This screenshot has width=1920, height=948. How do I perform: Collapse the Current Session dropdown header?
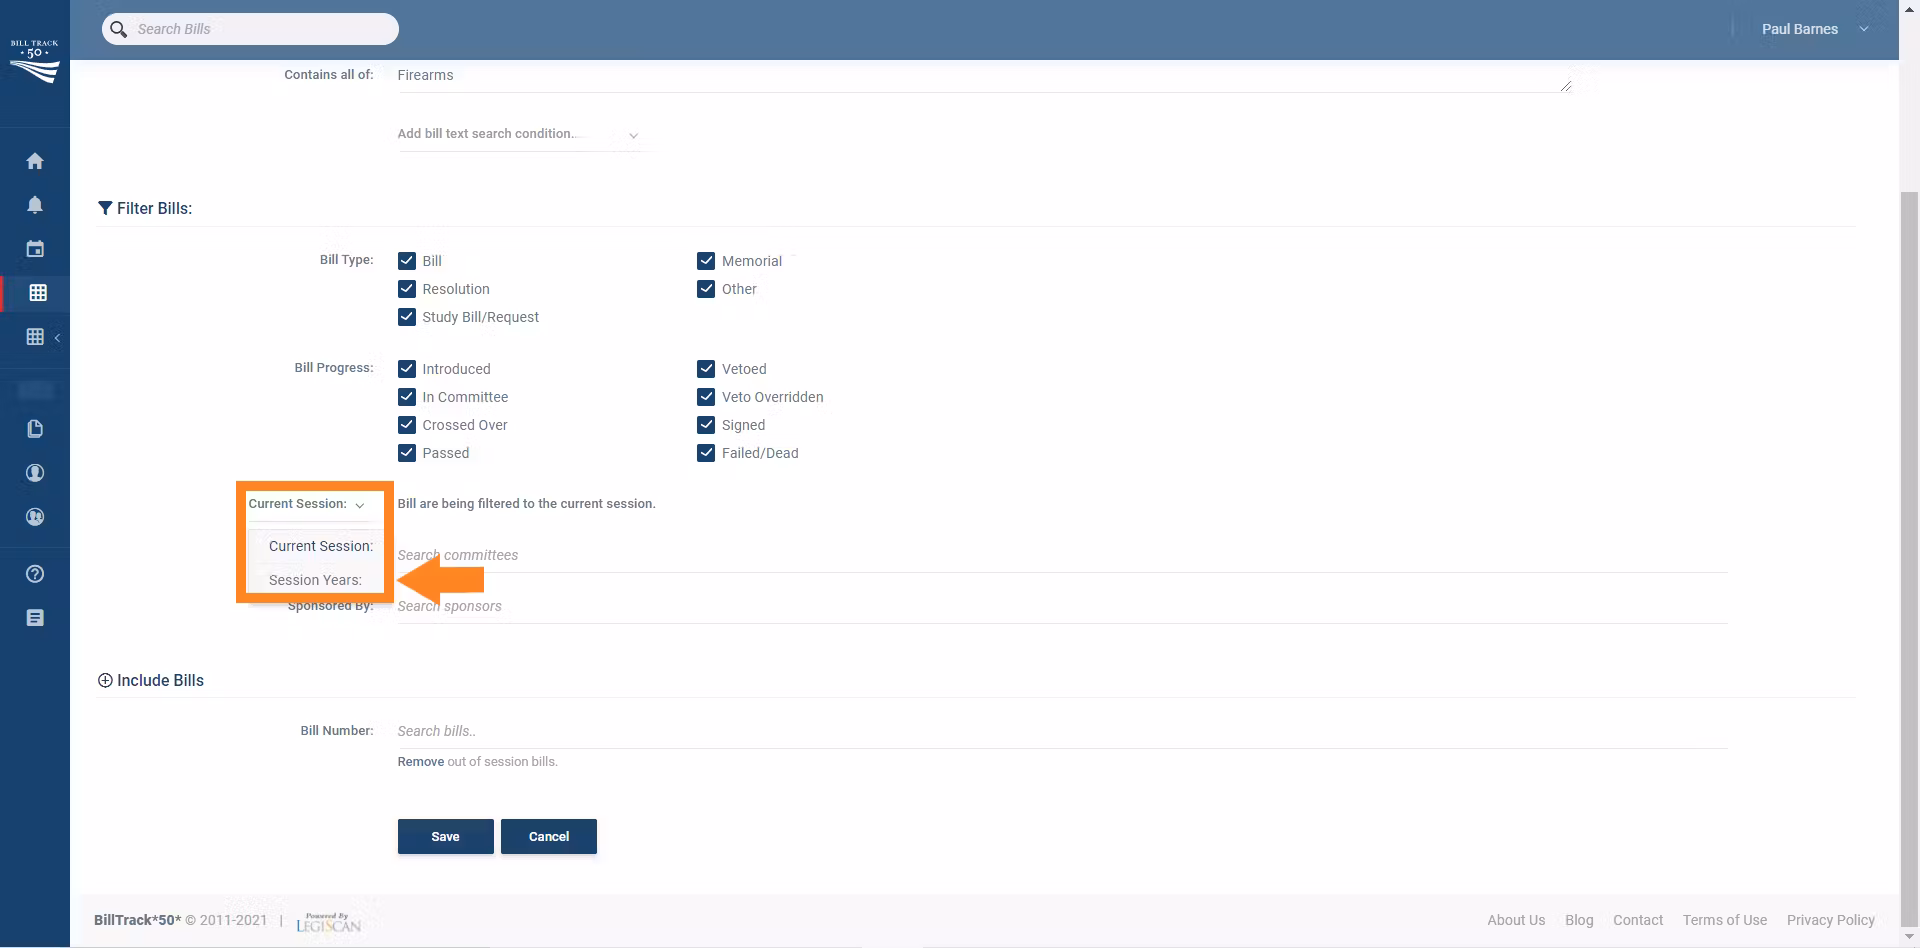(x=307, y=504)
